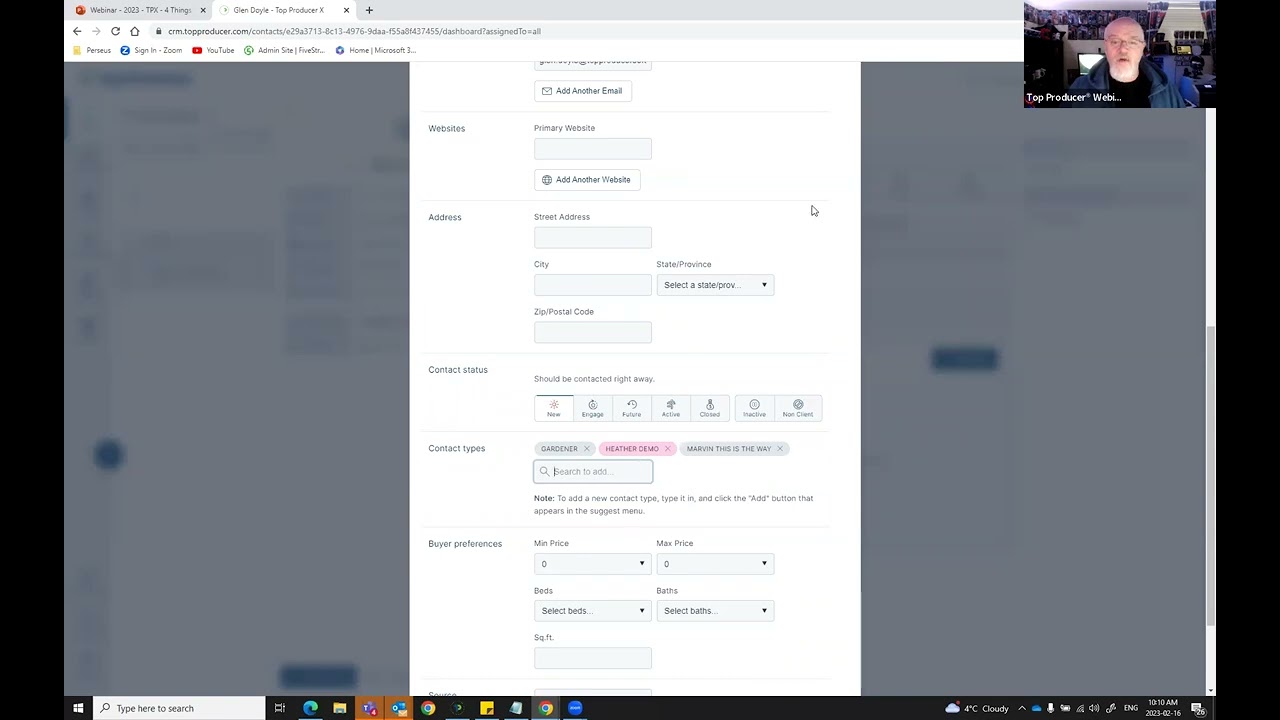Image resolution: width=1280 pixels, height=720 pixels.
Task: Open Microsoft Edge from the taskbar
Action: tap(310, 708)
